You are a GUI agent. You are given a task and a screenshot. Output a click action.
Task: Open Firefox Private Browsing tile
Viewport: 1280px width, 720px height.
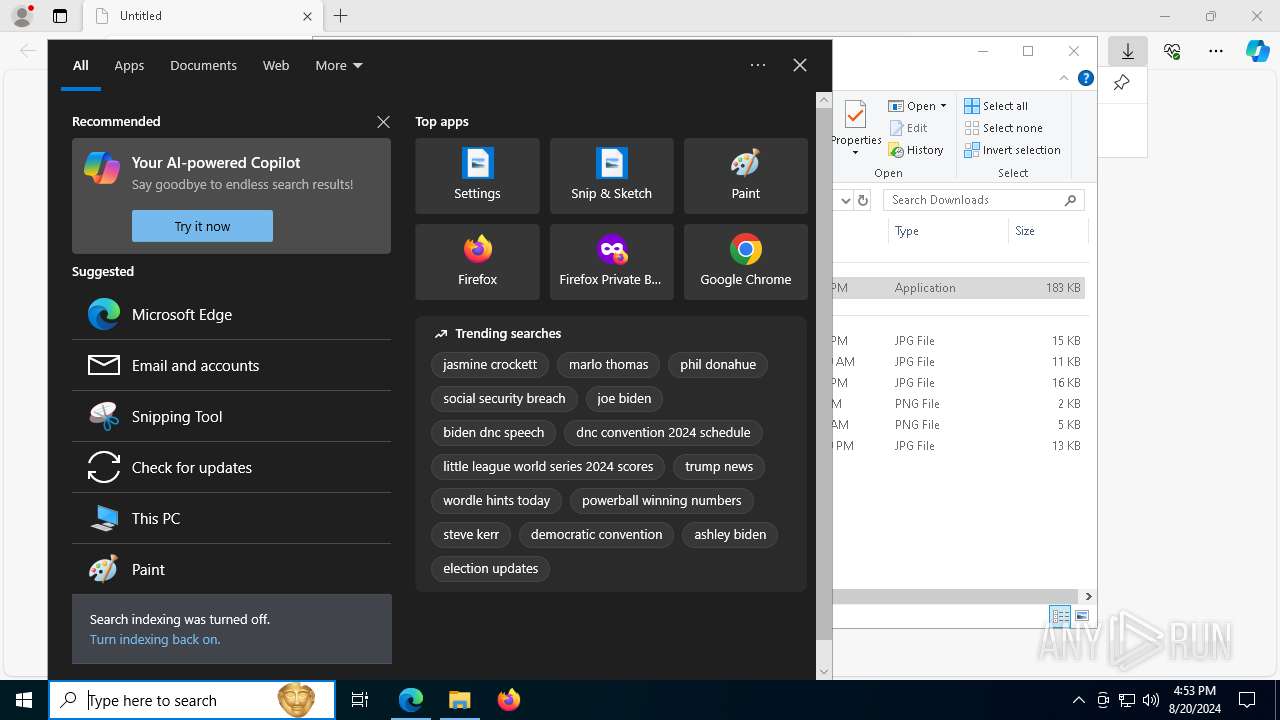(611, 262)
